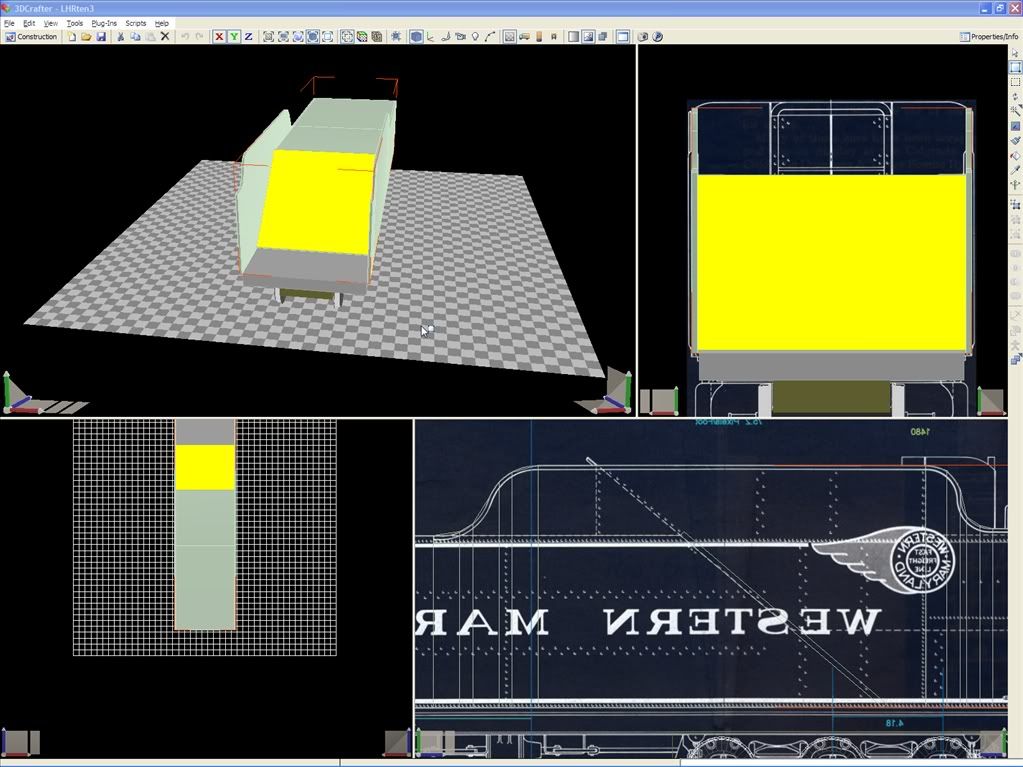1023x767 pixels.
Task: Open the Properties/Info panel
Action: pyautogui.click(x=989, y=37)
